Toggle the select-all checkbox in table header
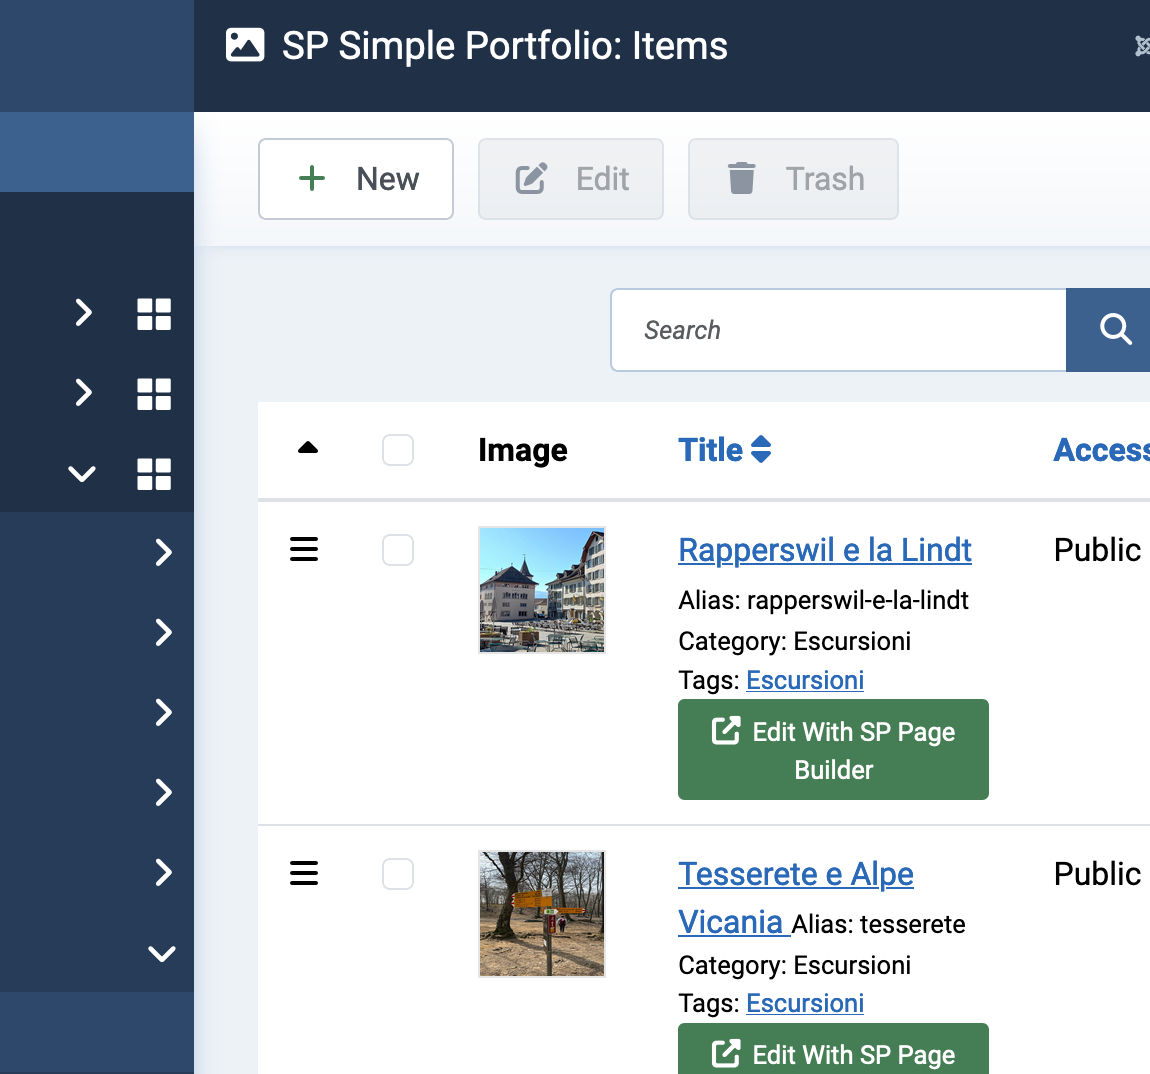1150x1074 pixels. (x=398, y=450)
